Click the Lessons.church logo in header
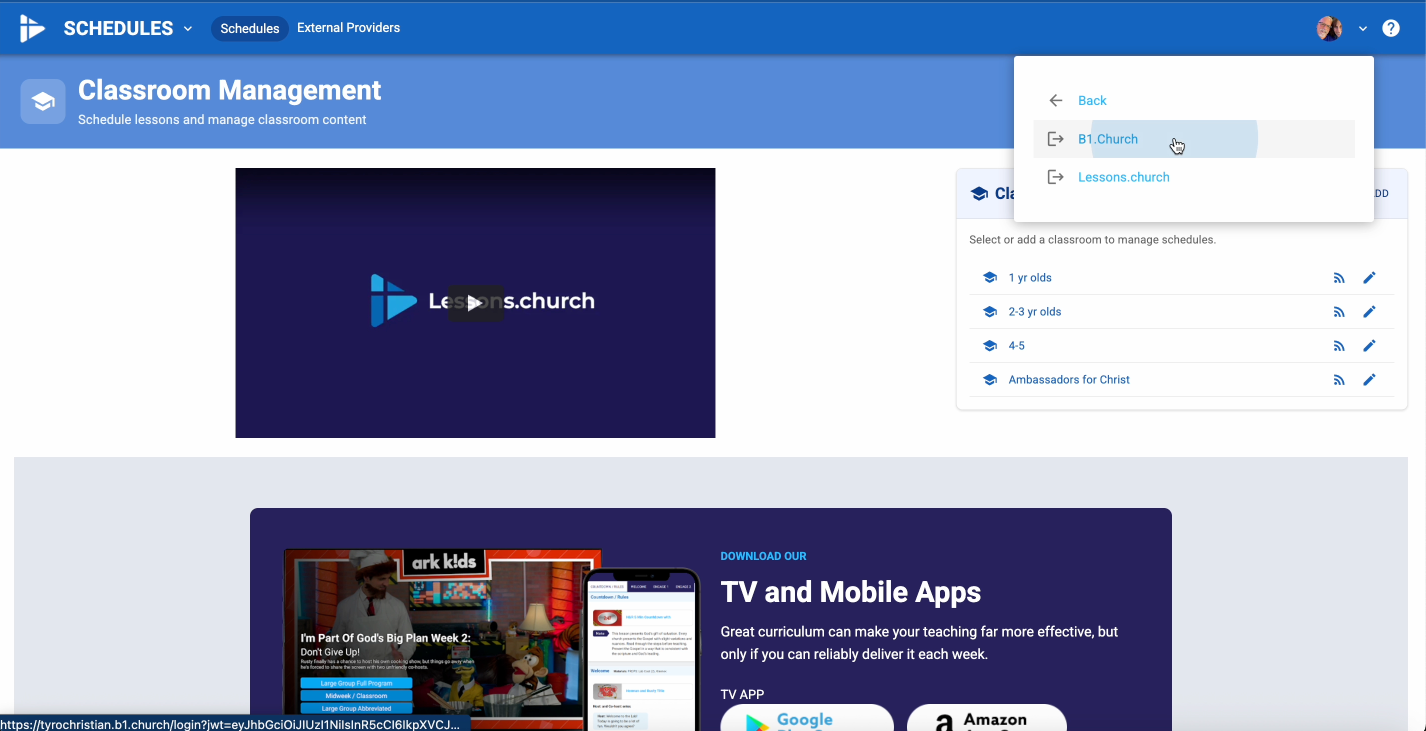1426x731 pixels. pyautogui.click(x=32, y=28)
